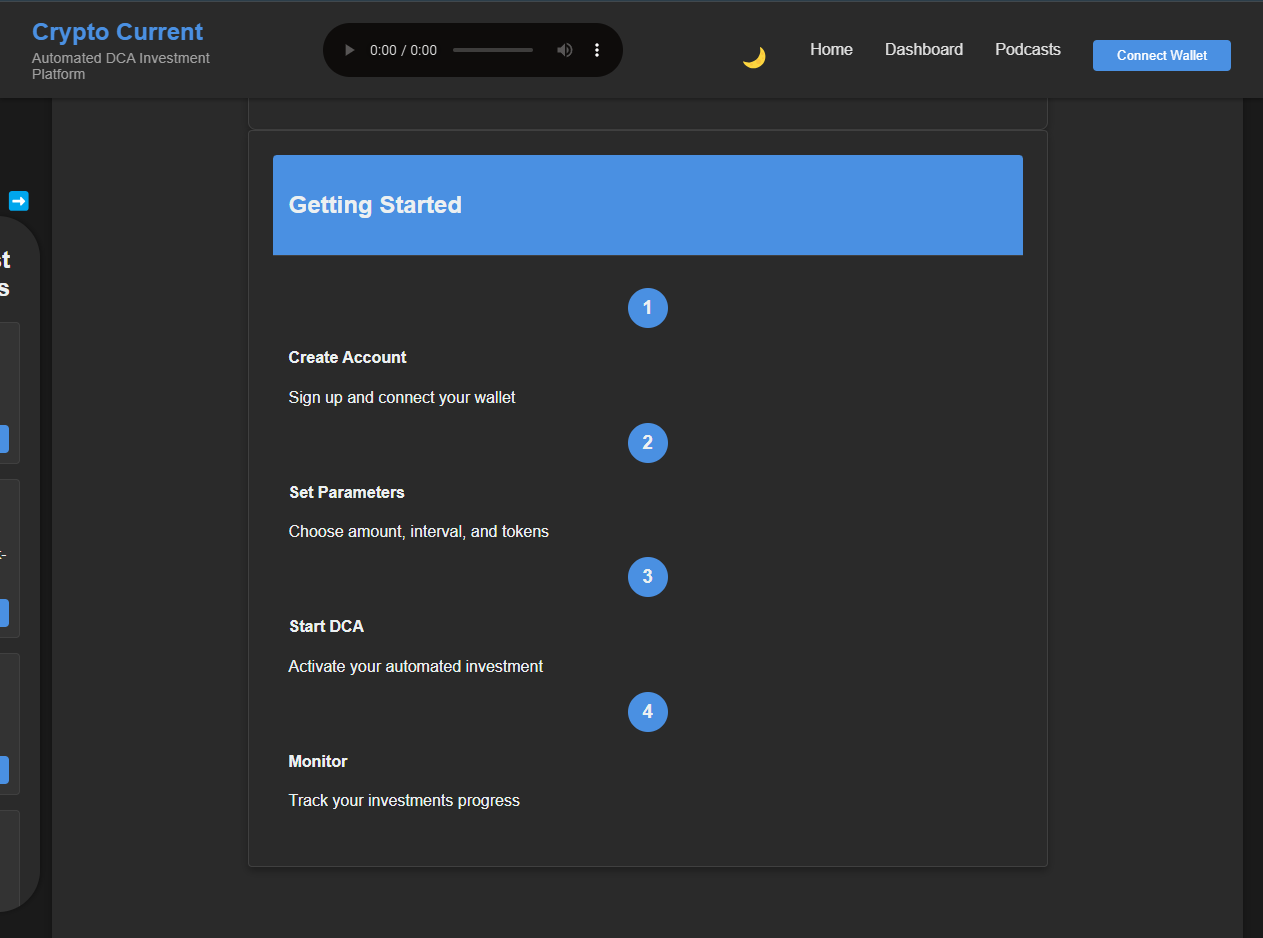Go to the Home page
Viewport: 1263px width, 938px height.
831,50
